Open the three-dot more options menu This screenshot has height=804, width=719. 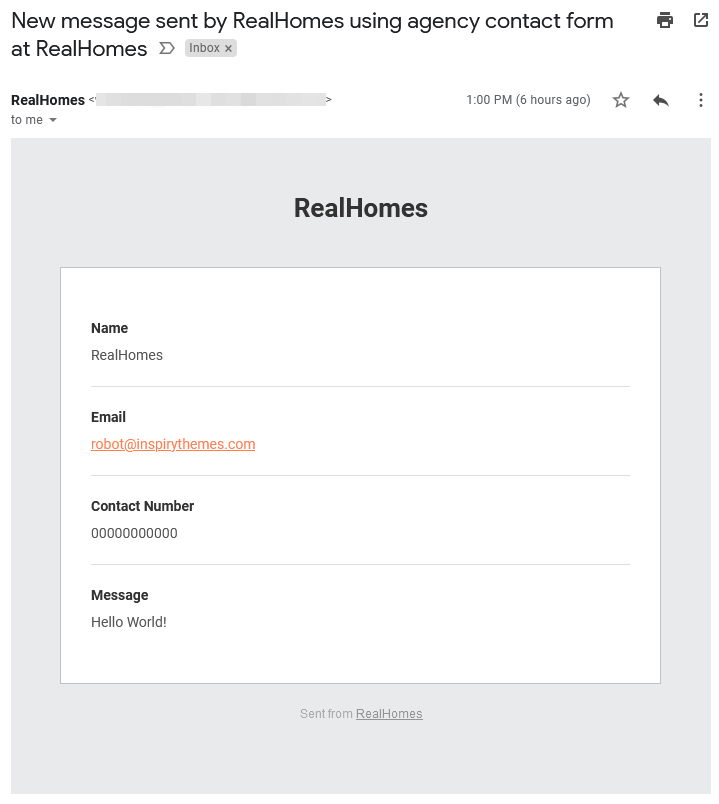click(x=701, y=100)
